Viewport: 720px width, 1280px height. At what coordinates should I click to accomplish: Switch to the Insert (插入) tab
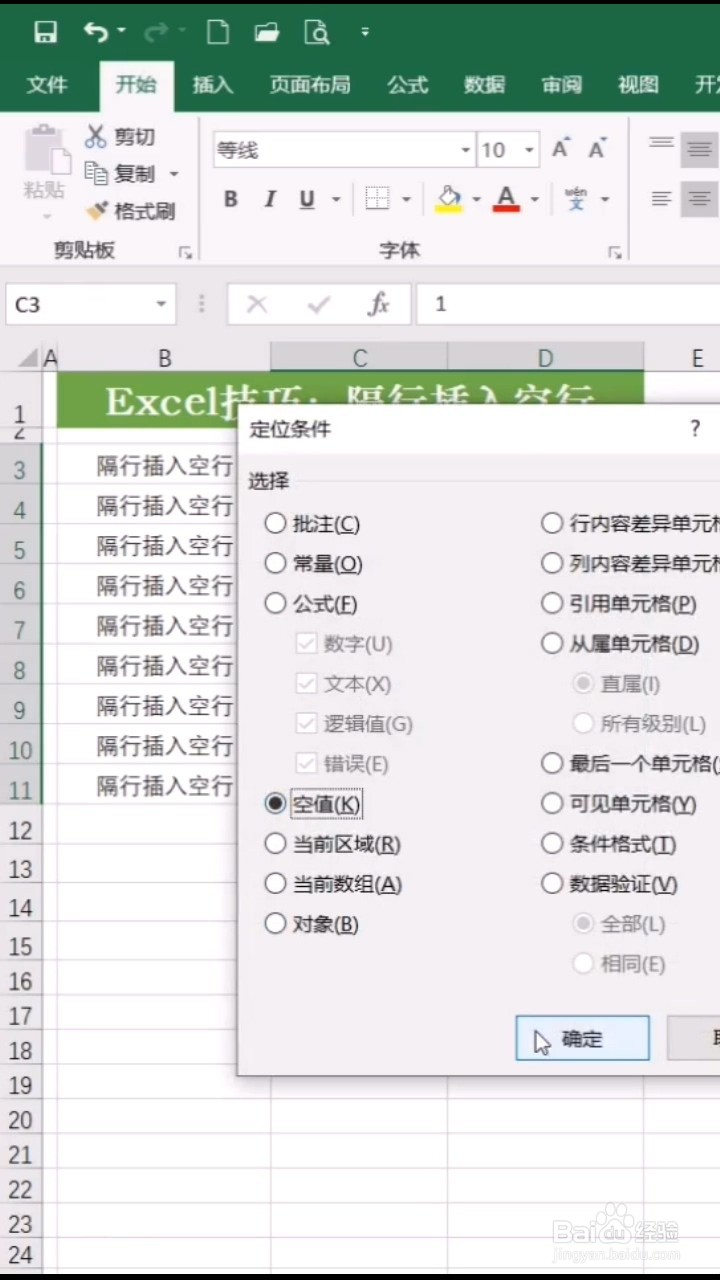212,85
